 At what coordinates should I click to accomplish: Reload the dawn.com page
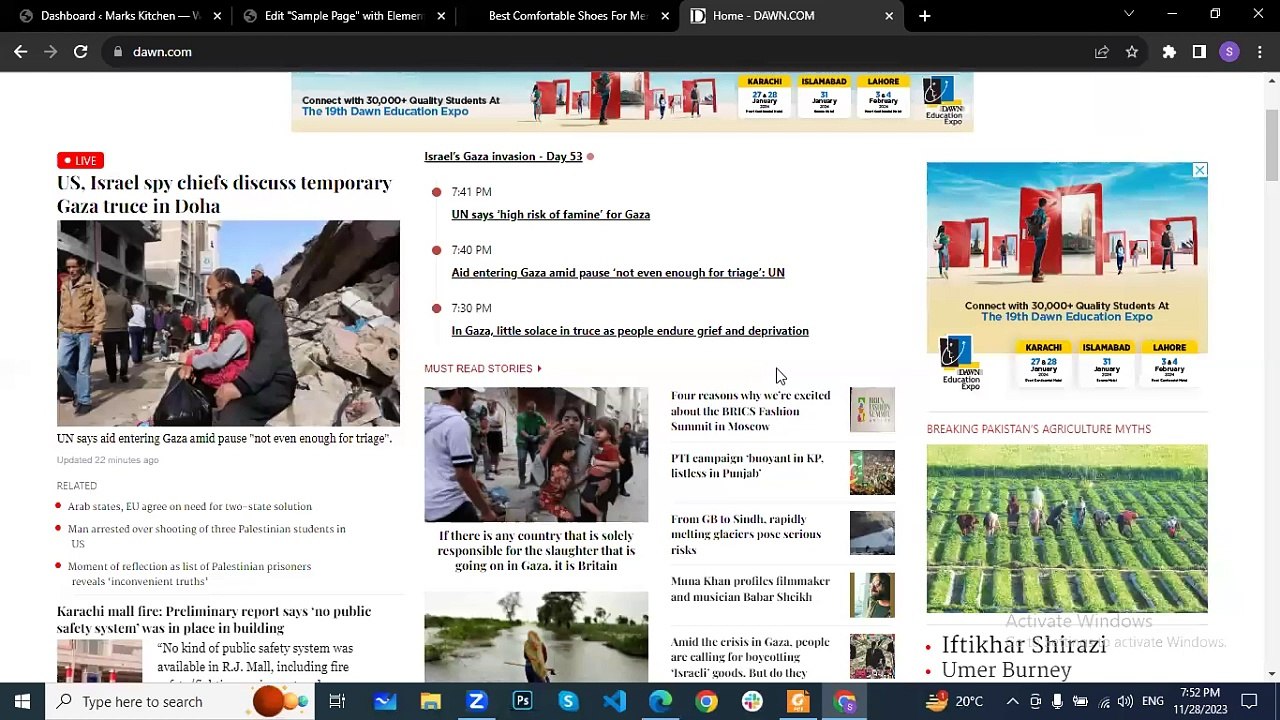pos(81,52)
